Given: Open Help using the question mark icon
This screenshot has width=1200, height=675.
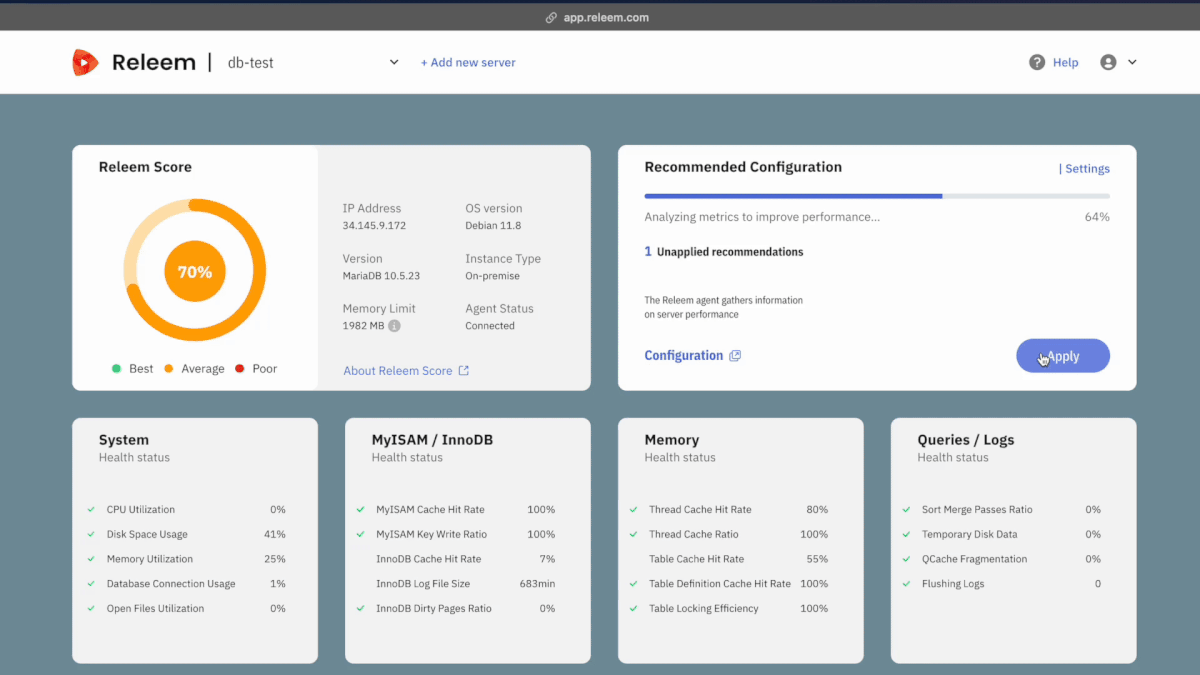Looking at the screenshot, I should point(1037,62).
